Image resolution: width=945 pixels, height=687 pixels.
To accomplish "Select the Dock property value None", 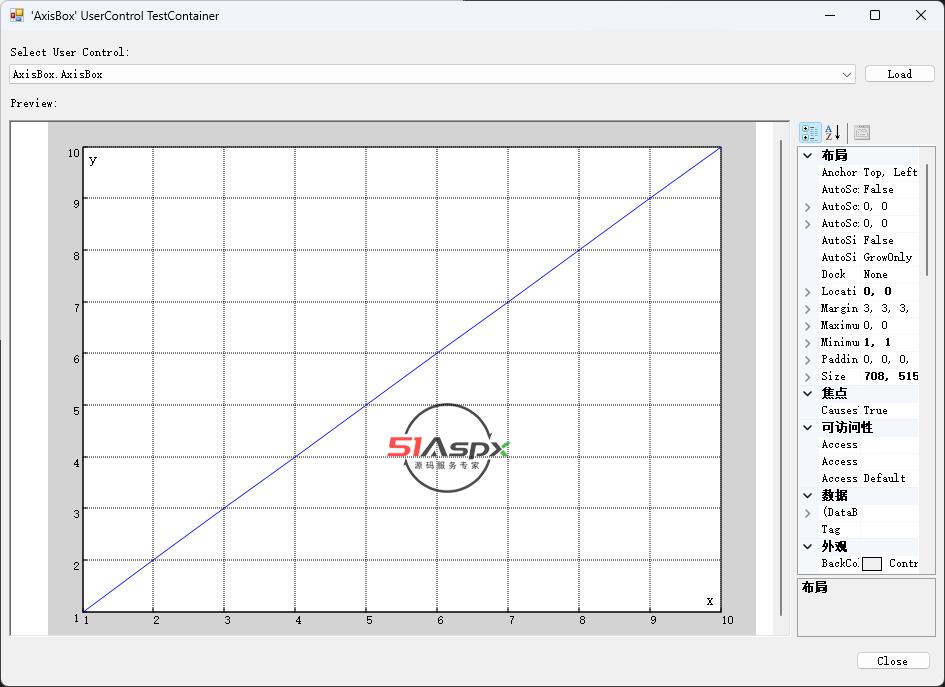I will click(875, 274).
